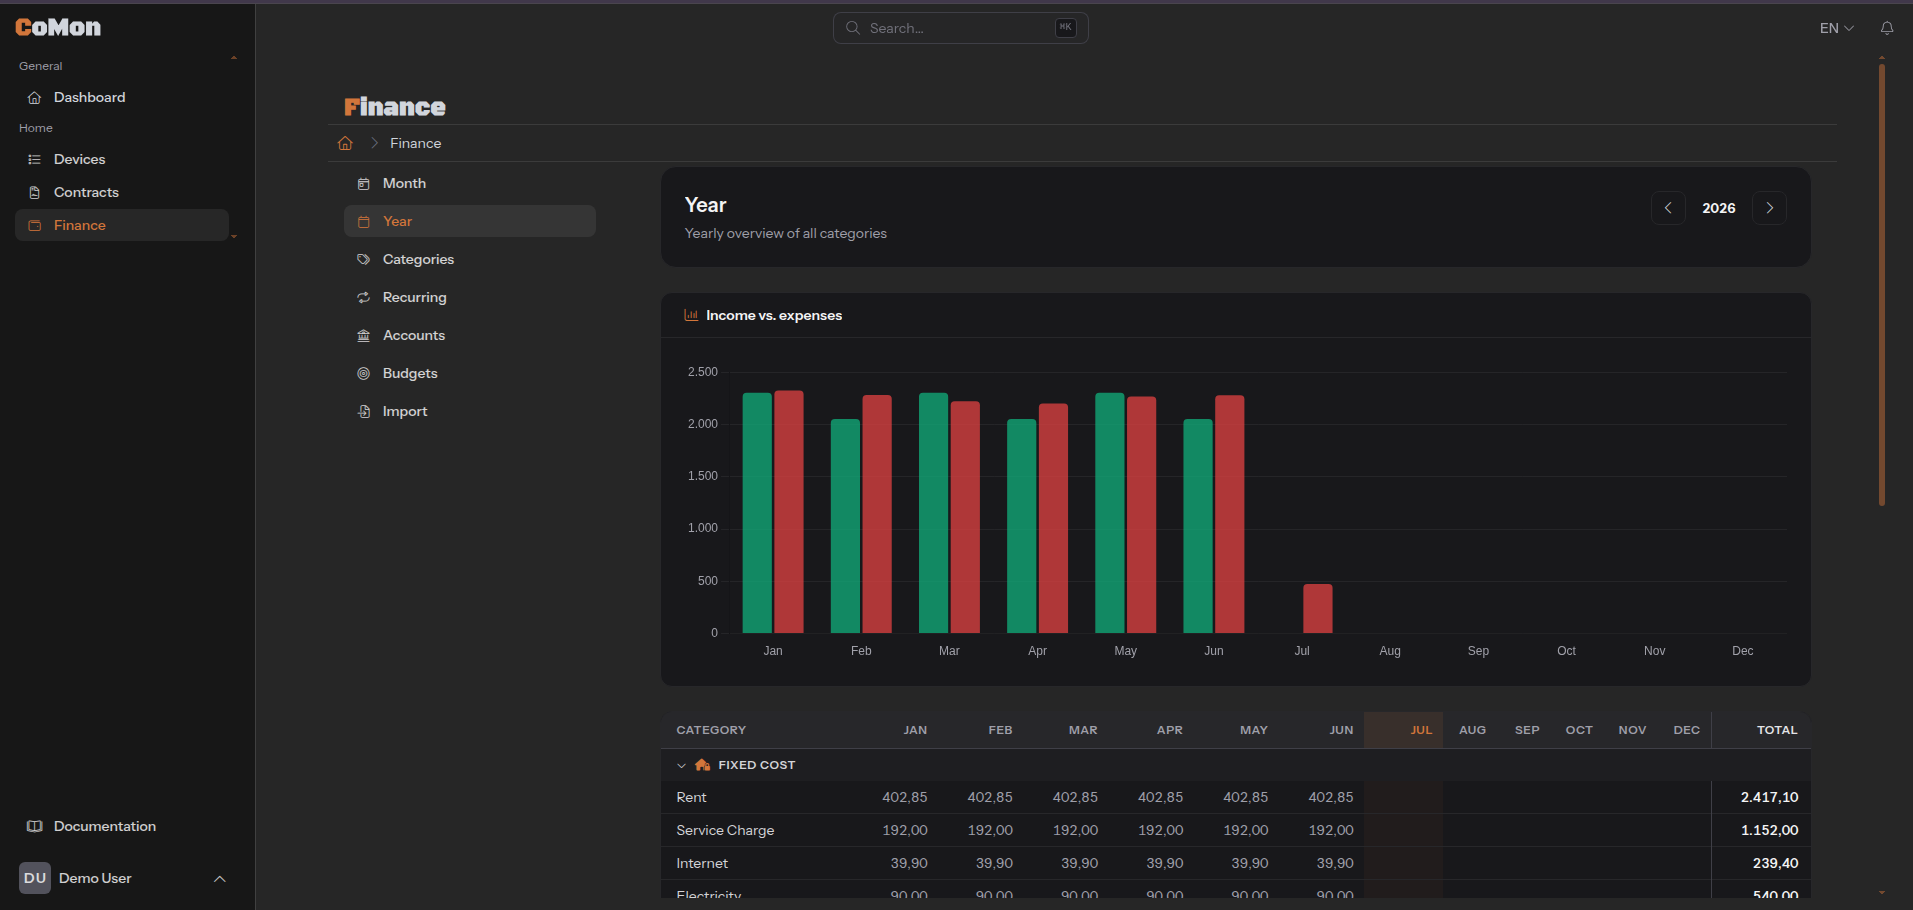Viewport: 1913px width, 910px height.
Task: Open the EN language dropdown
Action: (1837, 28)
